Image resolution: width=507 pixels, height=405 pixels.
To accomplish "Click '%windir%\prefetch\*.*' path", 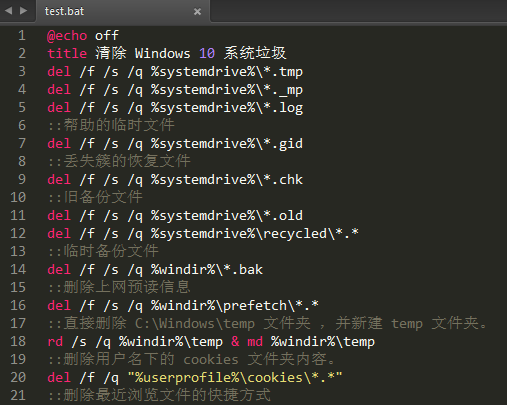I will [x=235, y=306].
